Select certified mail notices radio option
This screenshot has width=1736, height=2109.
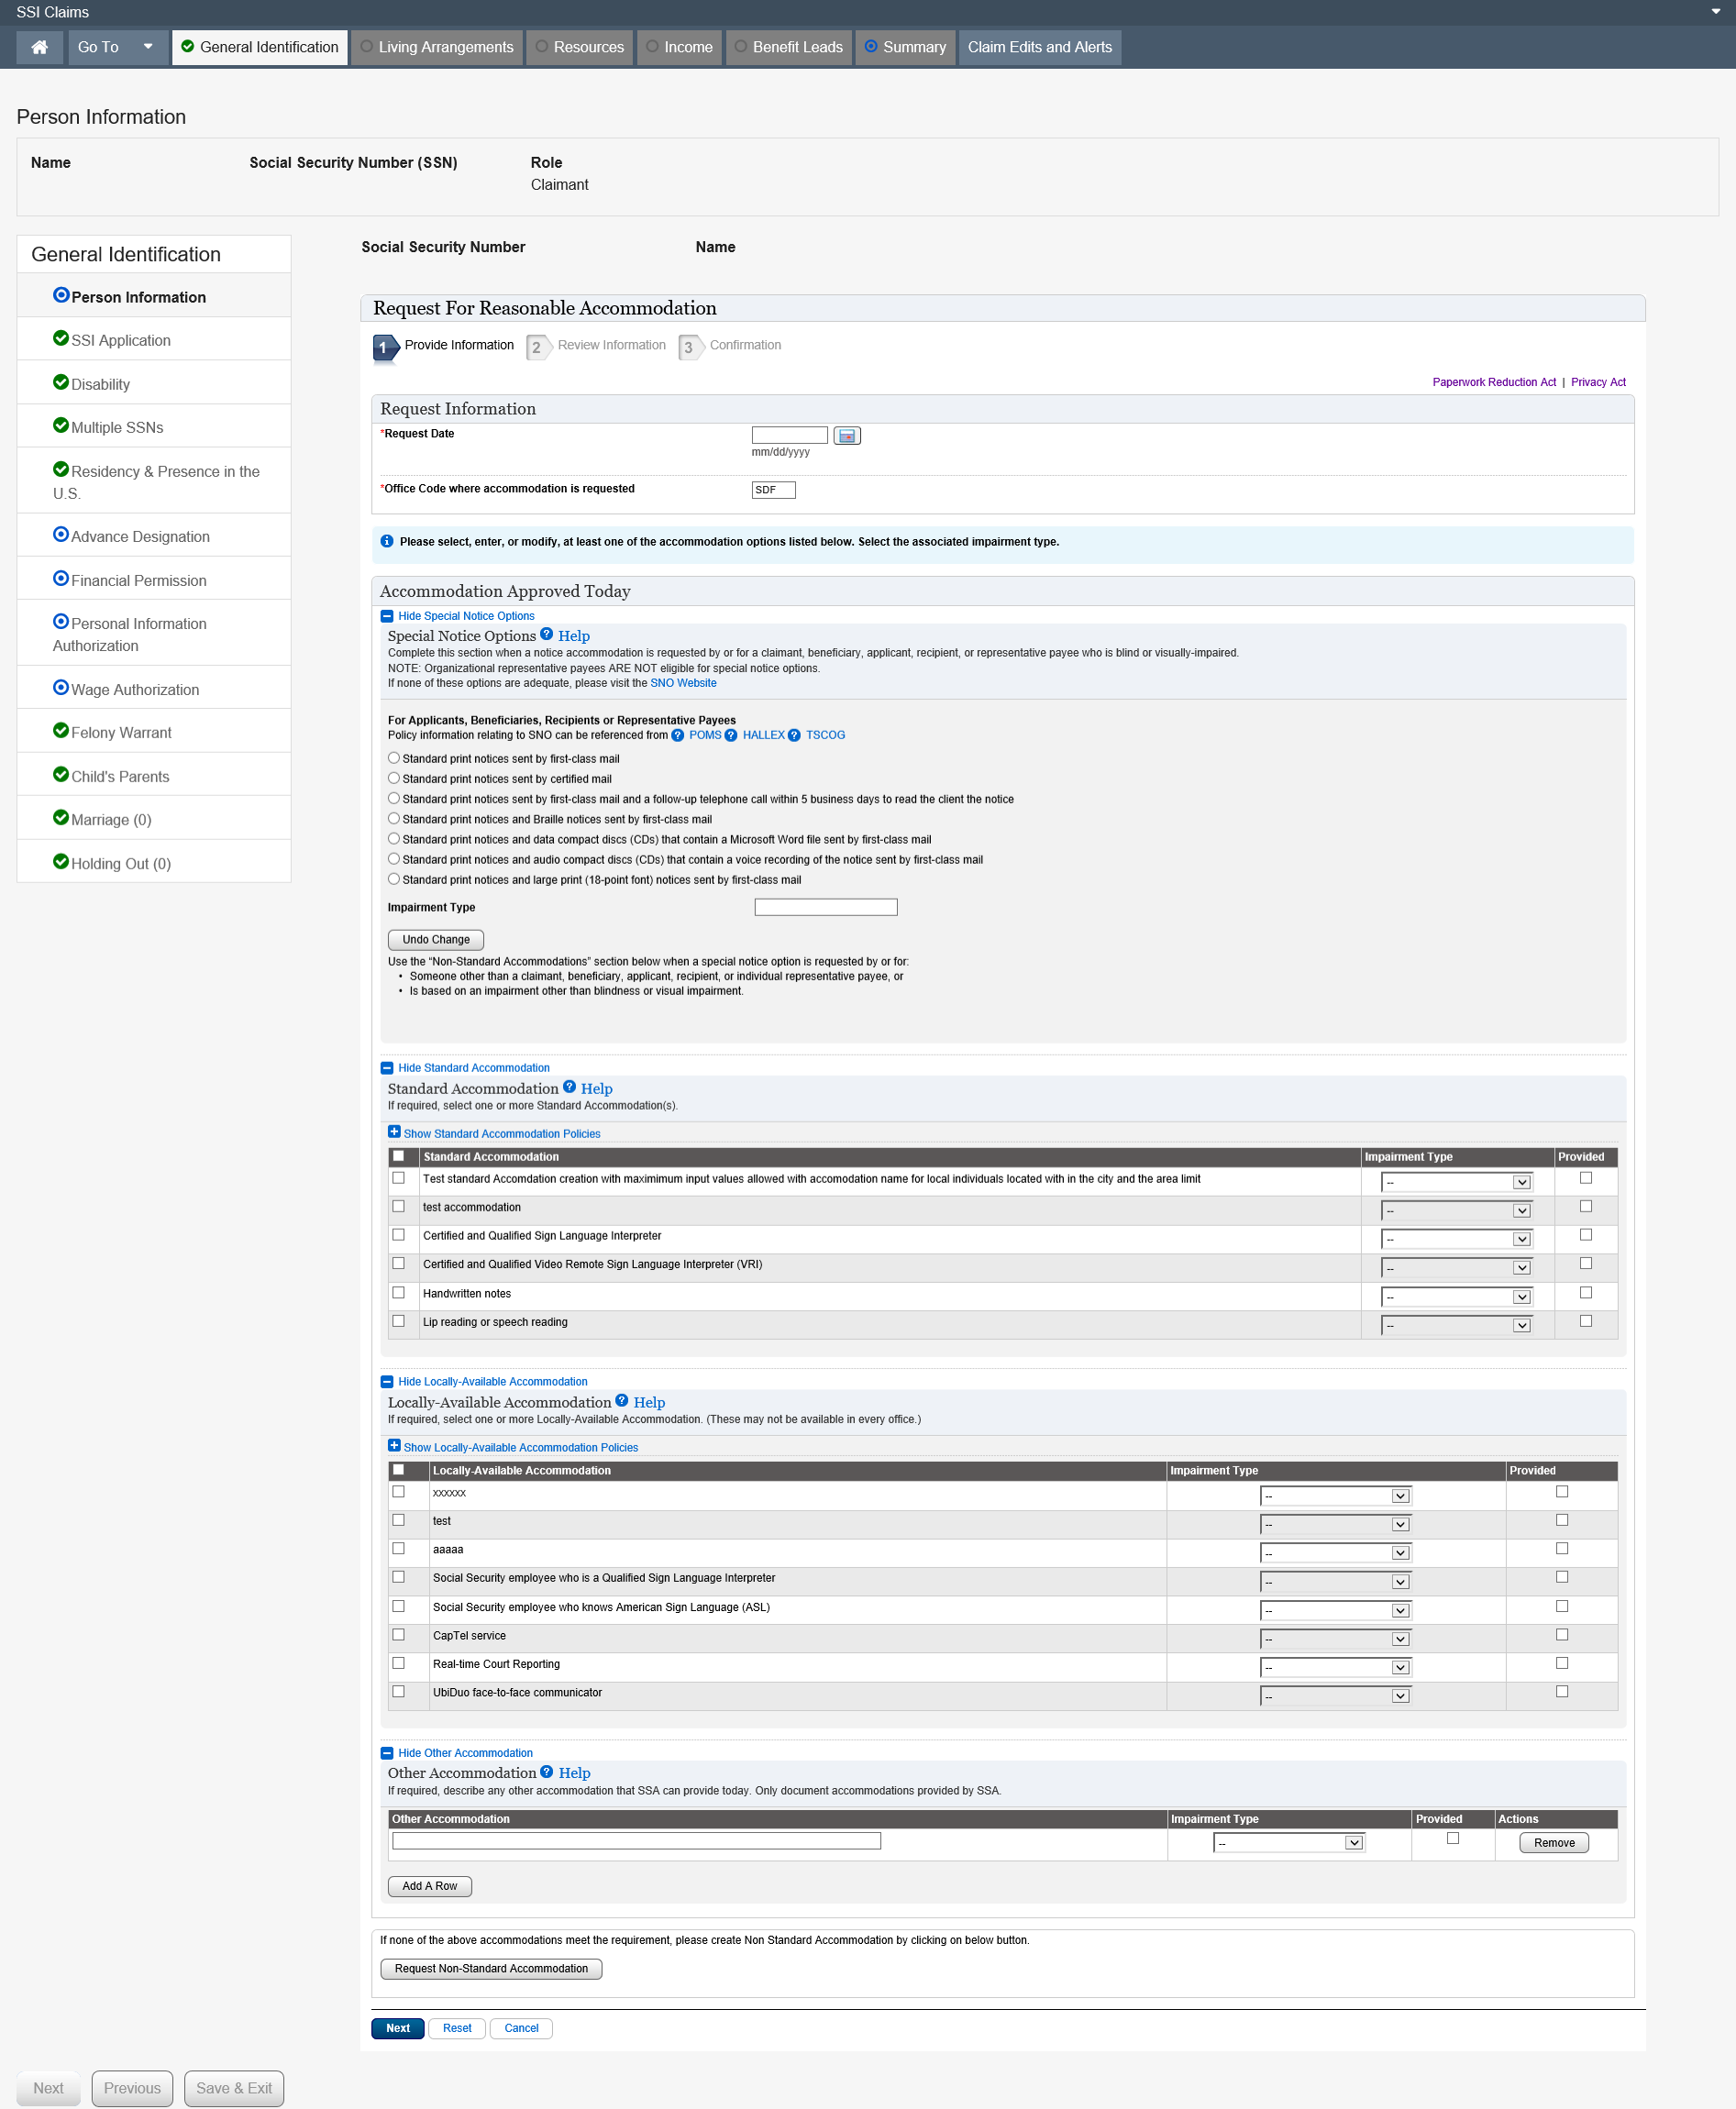[394, 779]
